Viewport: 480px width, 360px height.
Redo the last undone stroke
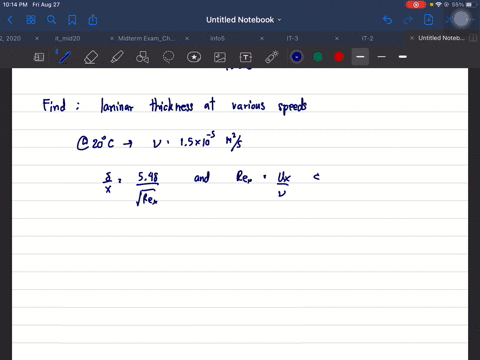(408, 20)
